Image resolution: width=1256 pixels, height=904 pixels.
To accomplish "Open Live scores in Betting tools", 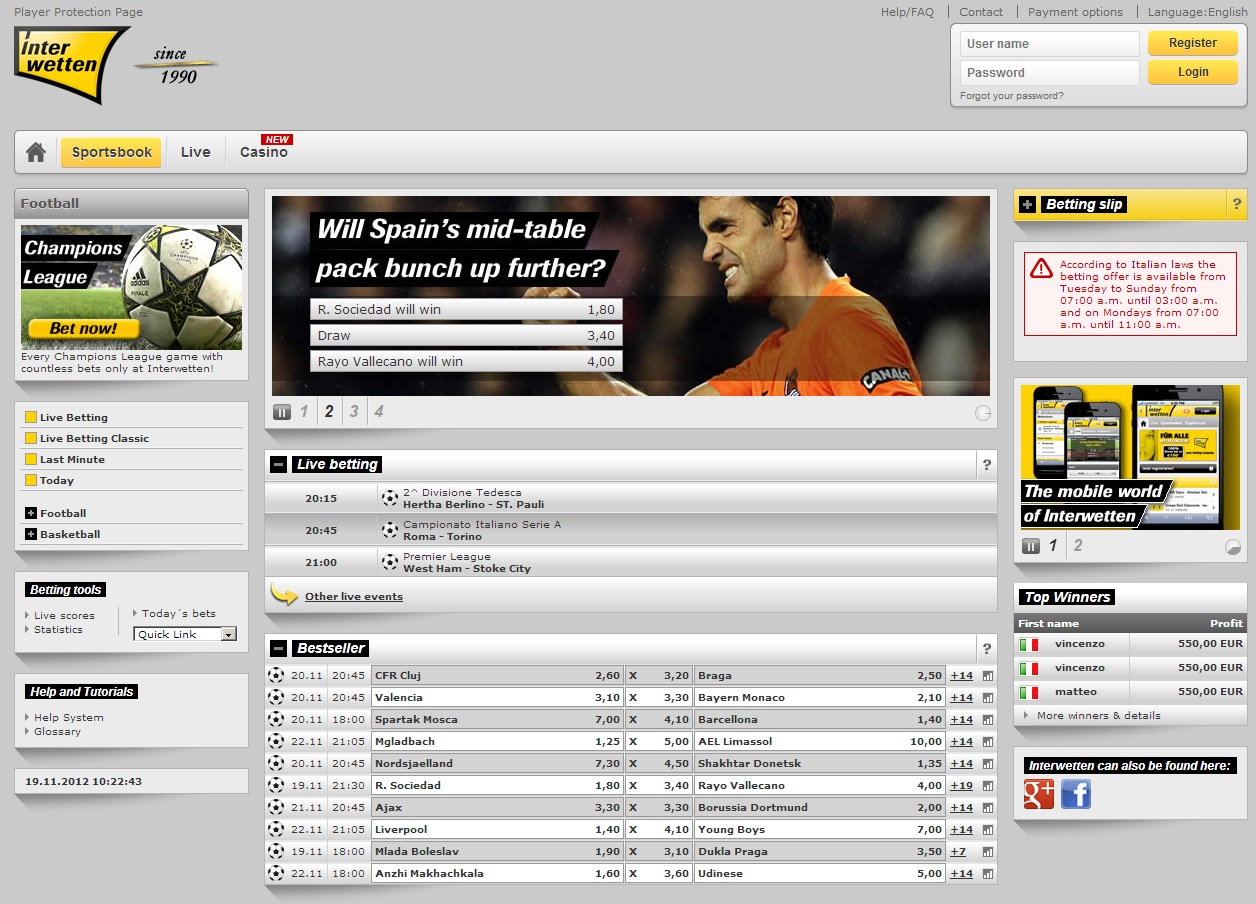I will coord(64,615).
